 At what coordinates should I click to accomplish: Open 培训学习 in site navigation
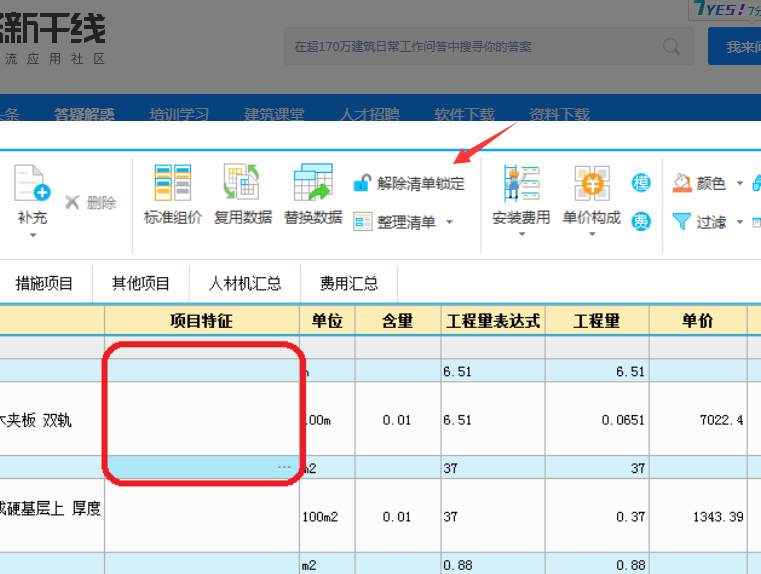tap(179, 115)
